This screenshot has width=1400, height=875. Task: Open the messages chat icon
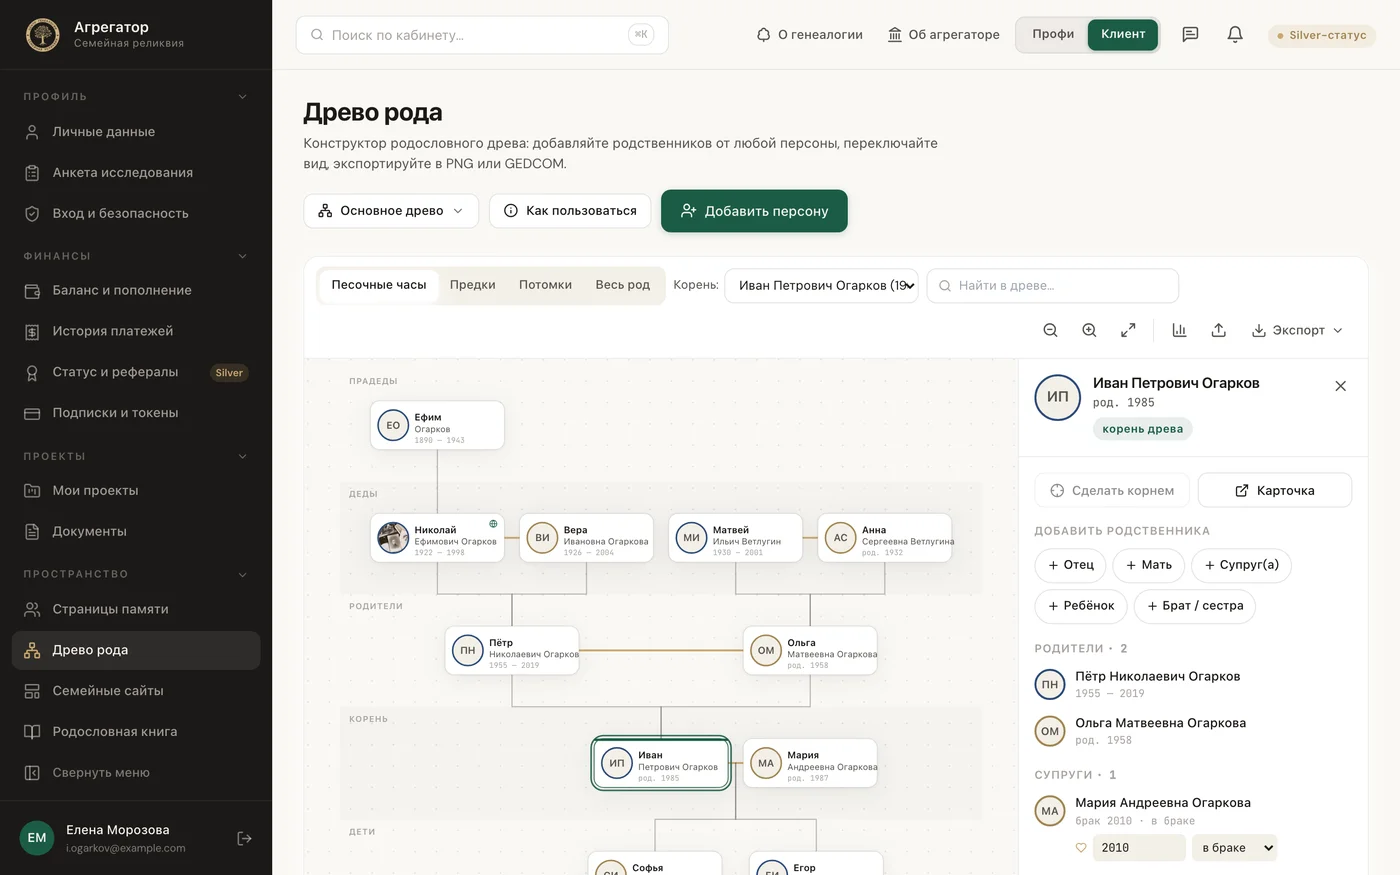(1190, 35)
